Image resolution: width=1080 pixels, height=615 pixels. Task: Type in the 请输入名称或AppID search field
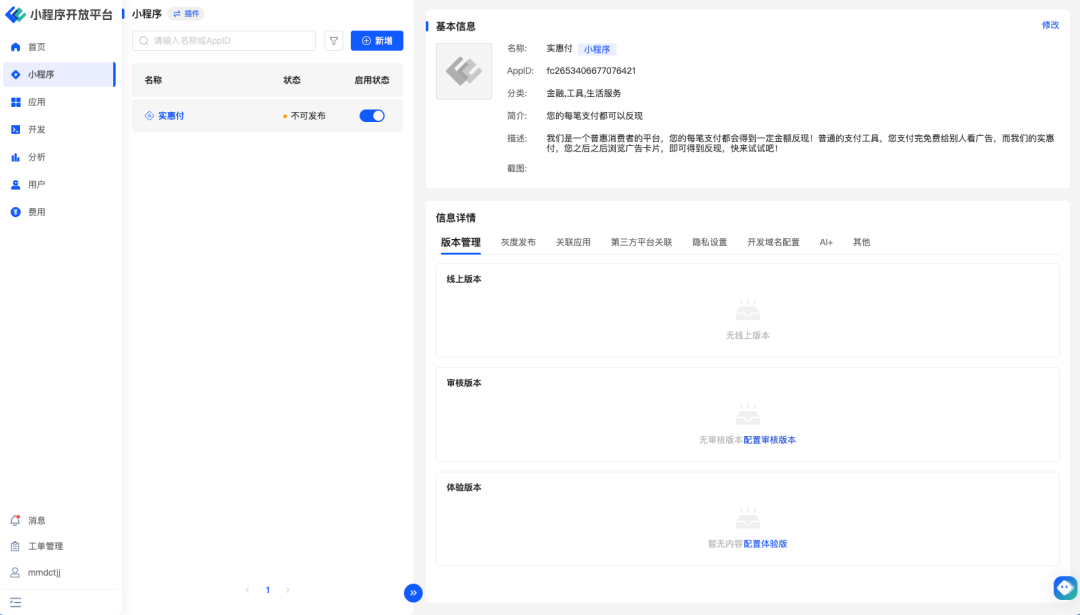coord(223,40)
